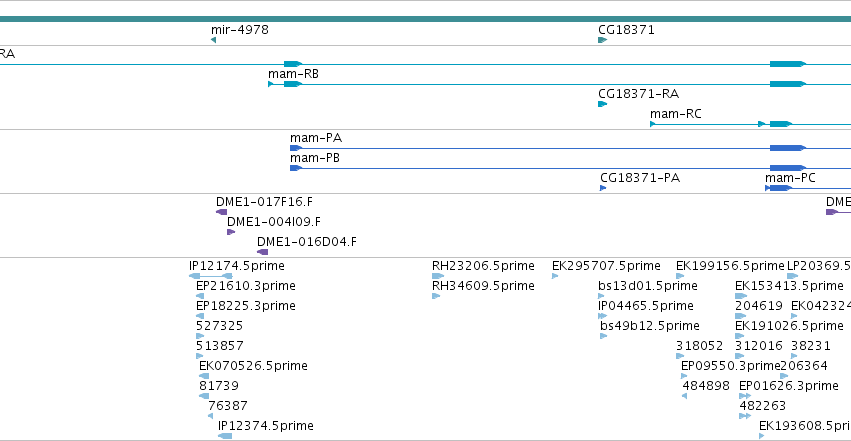Click the EP21610.3prime EST label
The width and height of the screenshot is (851, 441).
point(246,286)
